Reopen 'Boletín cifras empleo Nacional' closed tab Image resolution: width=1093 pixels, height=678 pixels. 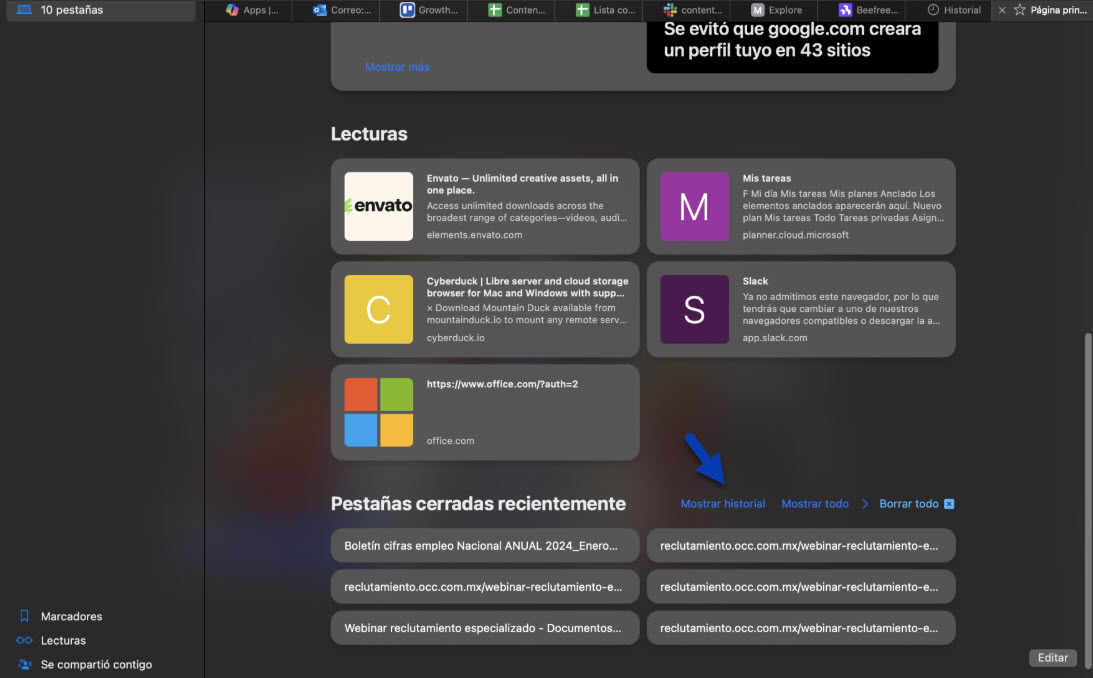click(x=484, y=546)
